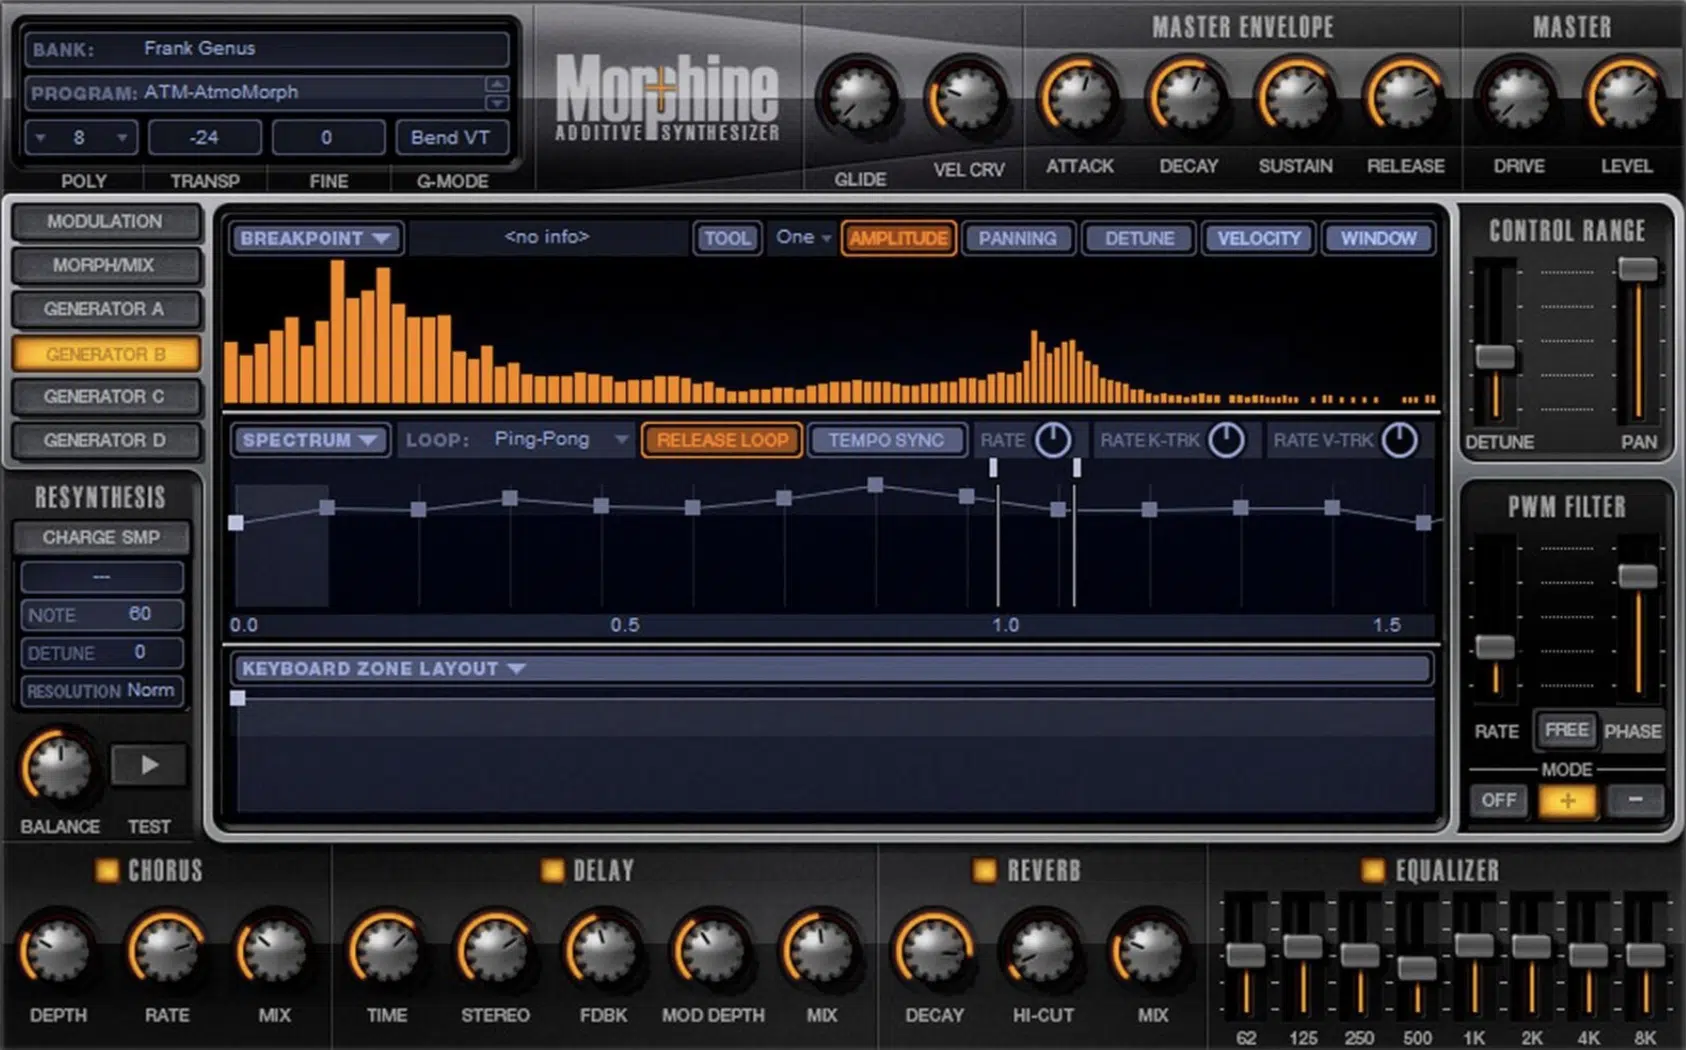Click the resynthesis Balance knob
1686x1050 pixels.
coord(58,768)
